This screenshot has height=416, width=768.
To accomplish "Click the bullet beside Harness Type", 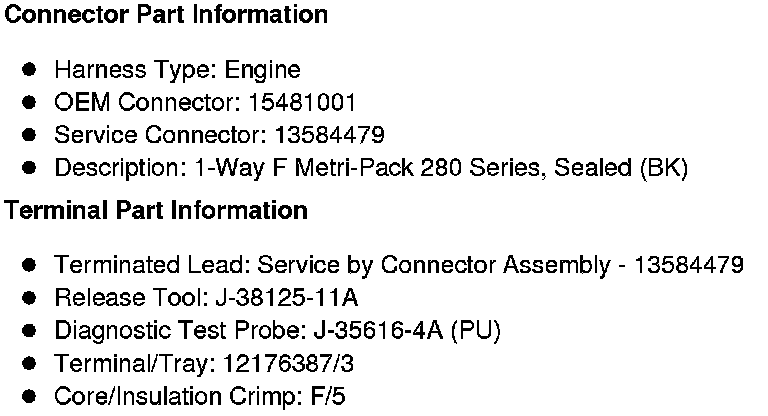I will (x=29, y=69).
